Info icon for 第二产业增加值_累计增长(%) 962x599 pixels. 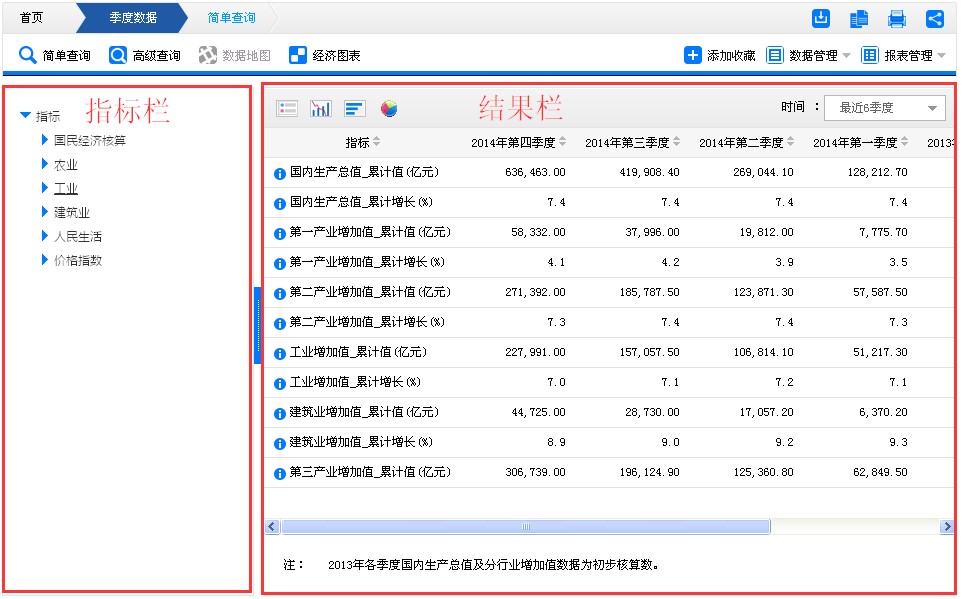click(280, 324)
